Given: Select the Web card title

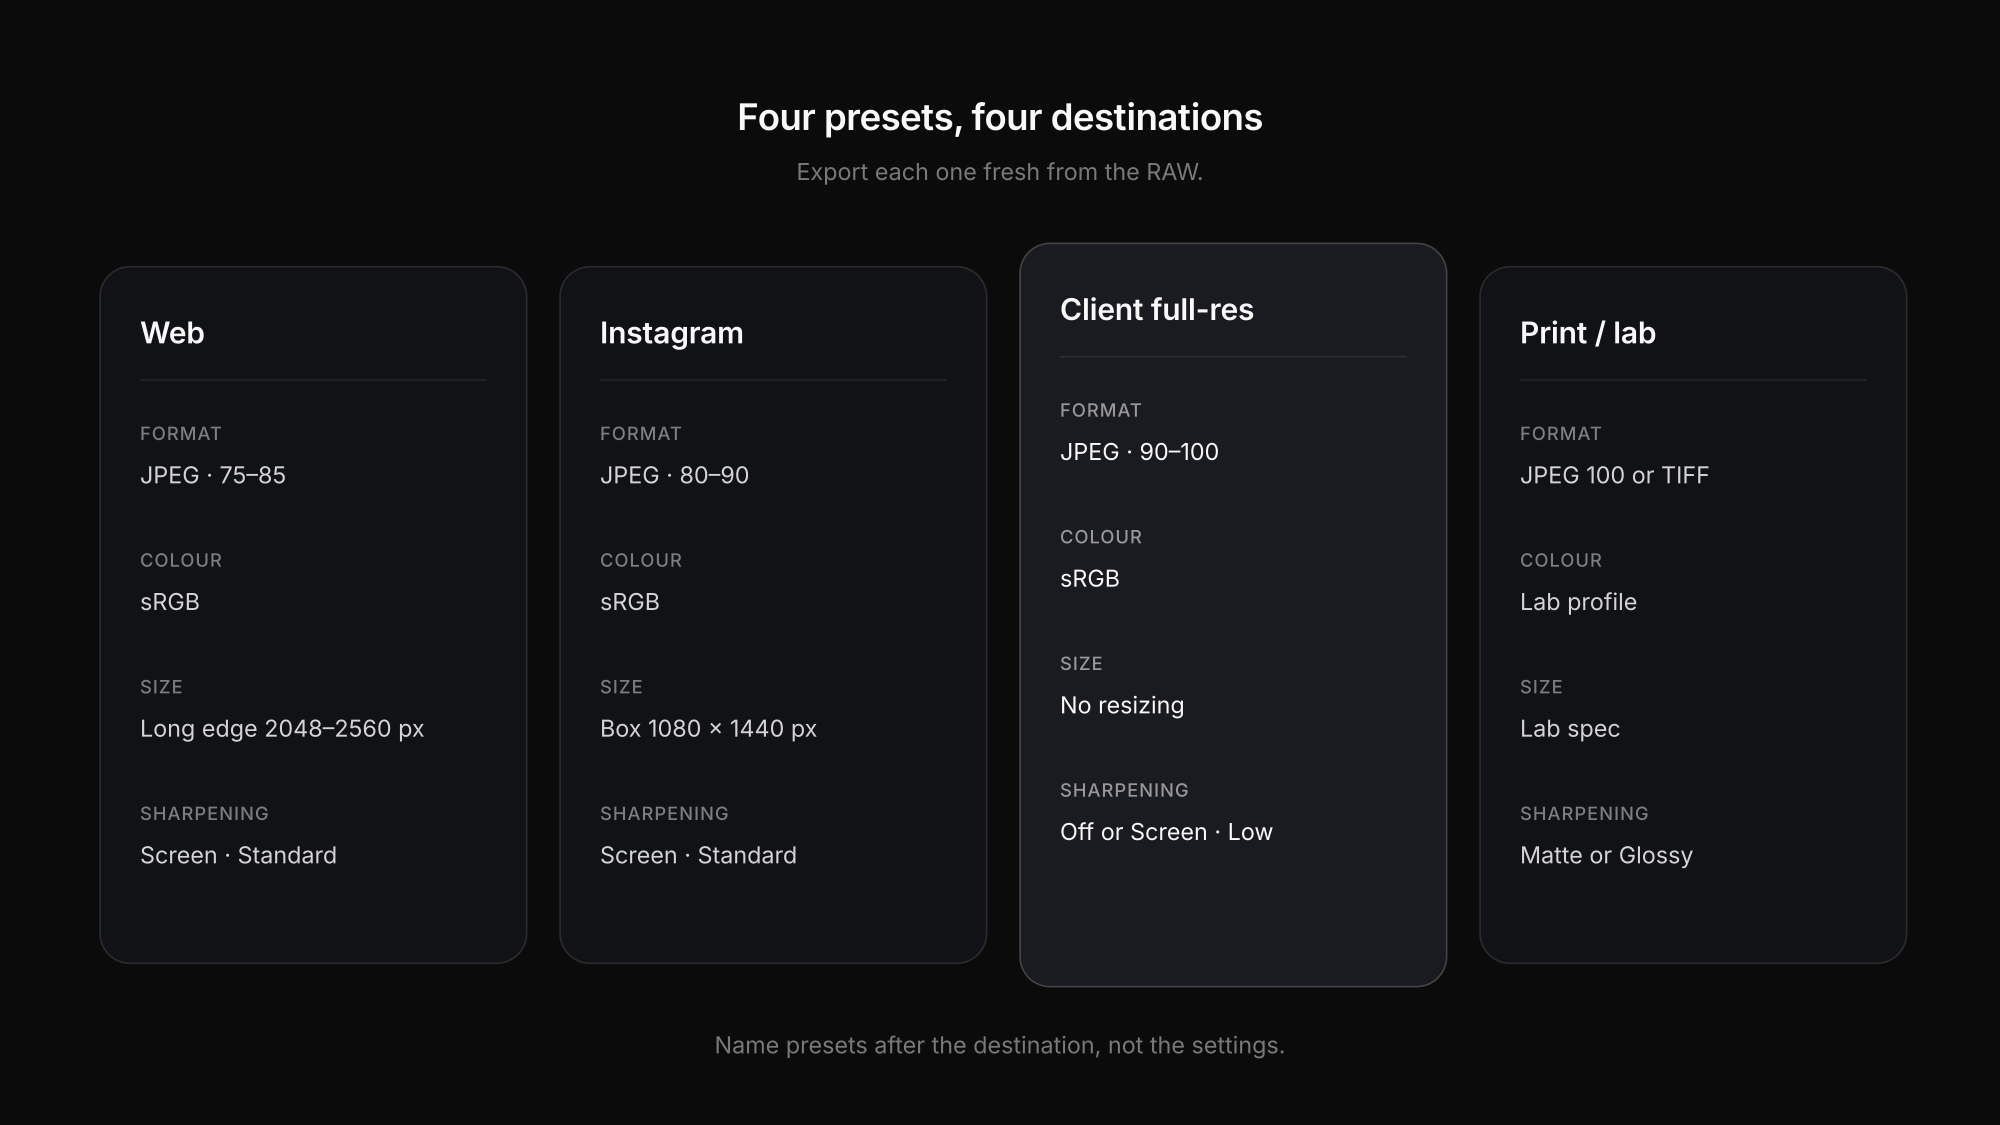Looking at the screenshot, I should 172,333.
